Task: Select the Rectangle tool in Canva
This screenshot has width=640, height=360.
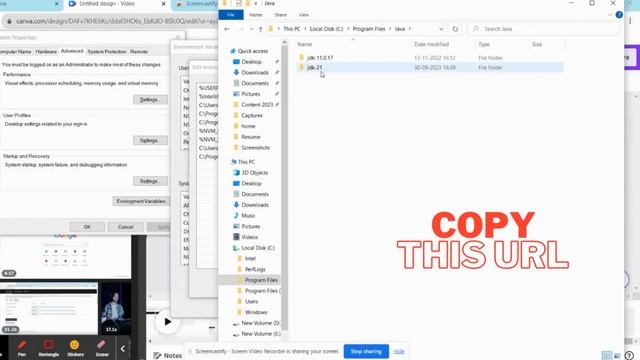Action: (49, 349)
